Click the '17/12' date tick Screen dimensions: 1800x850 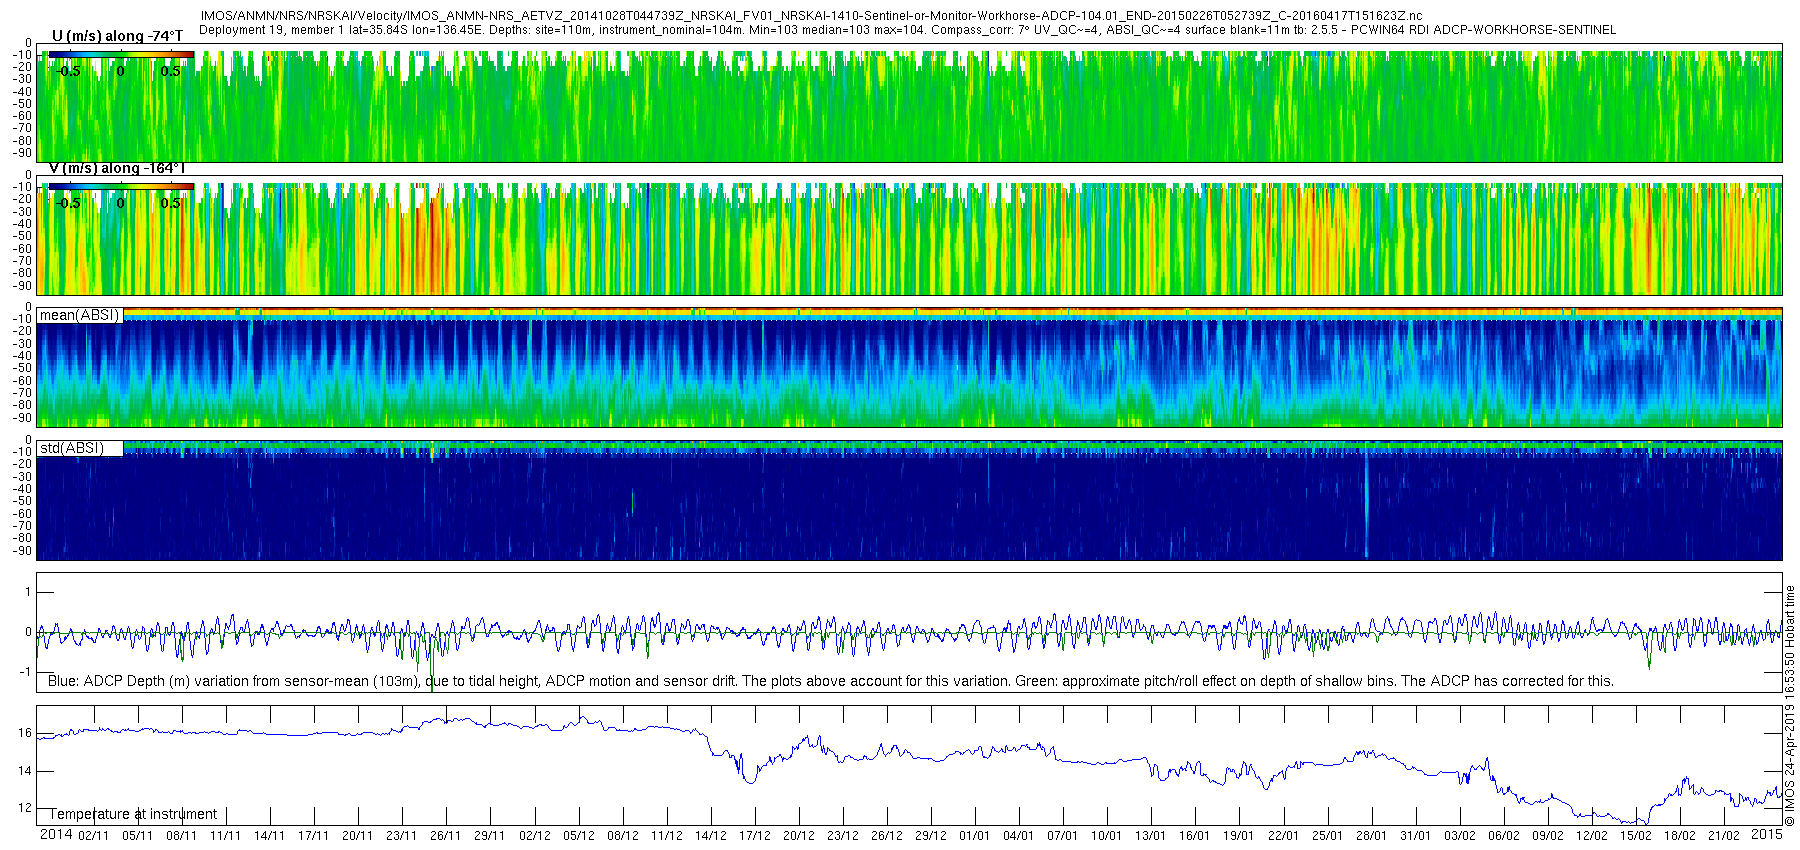pyautogui.click(x=754, y=836)
